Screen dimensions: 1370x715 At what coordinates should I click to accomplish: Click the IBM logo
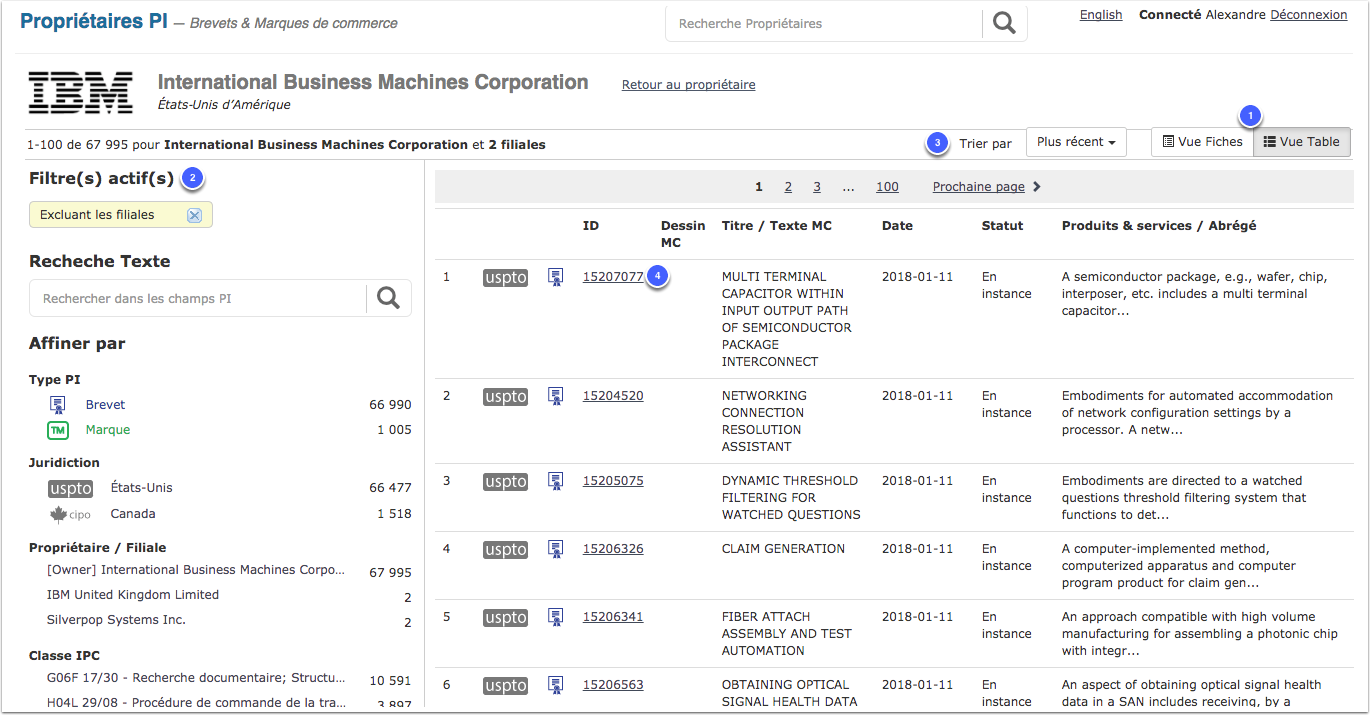81,92
